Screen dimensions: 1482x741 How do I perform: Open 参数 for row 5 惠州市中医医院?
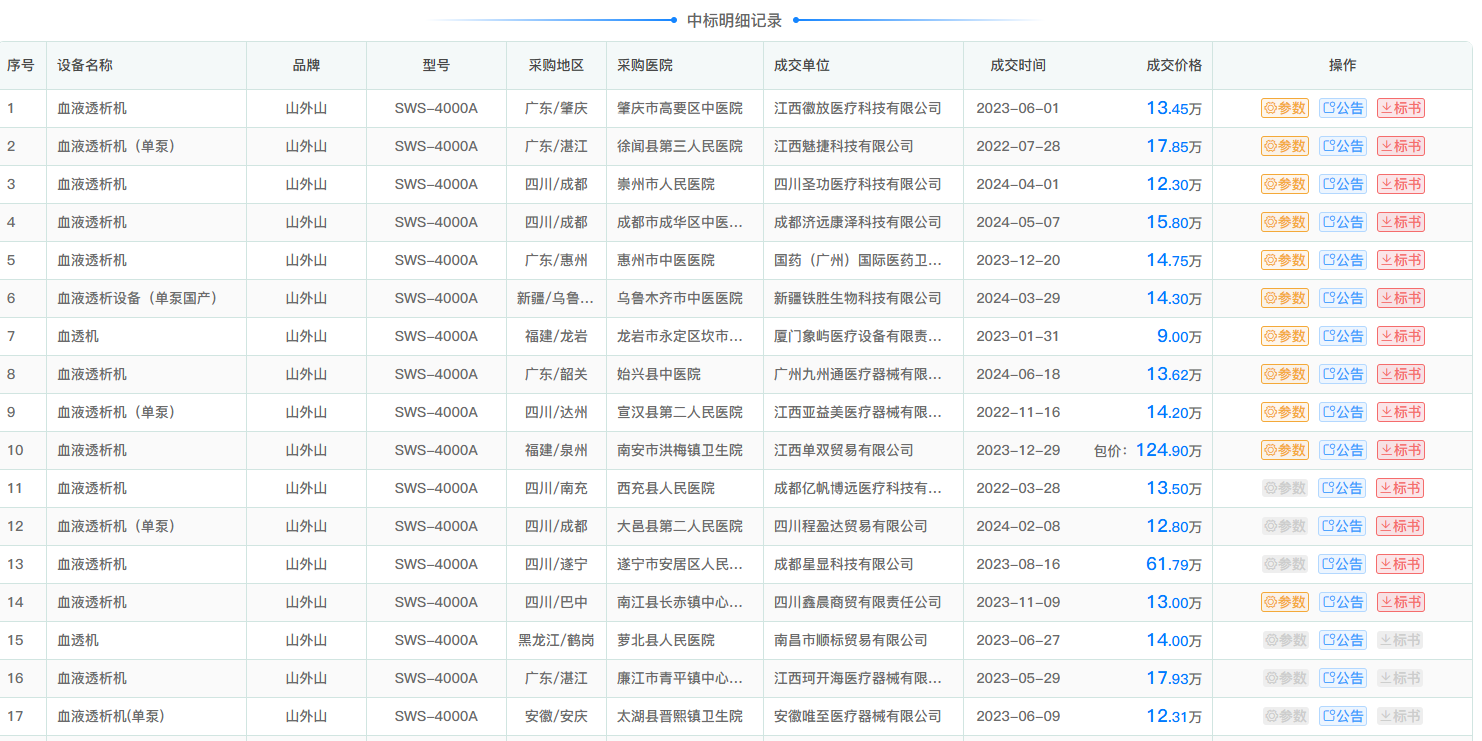point(1285,260)
